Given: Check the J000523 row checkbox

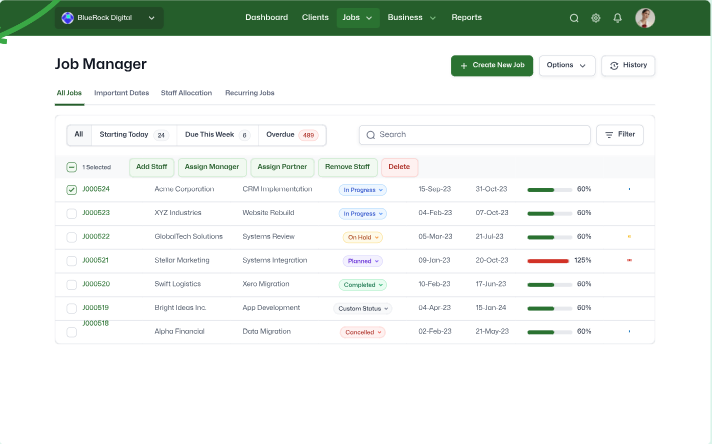Looking at the screenshot, I should (x=71, y=213).
